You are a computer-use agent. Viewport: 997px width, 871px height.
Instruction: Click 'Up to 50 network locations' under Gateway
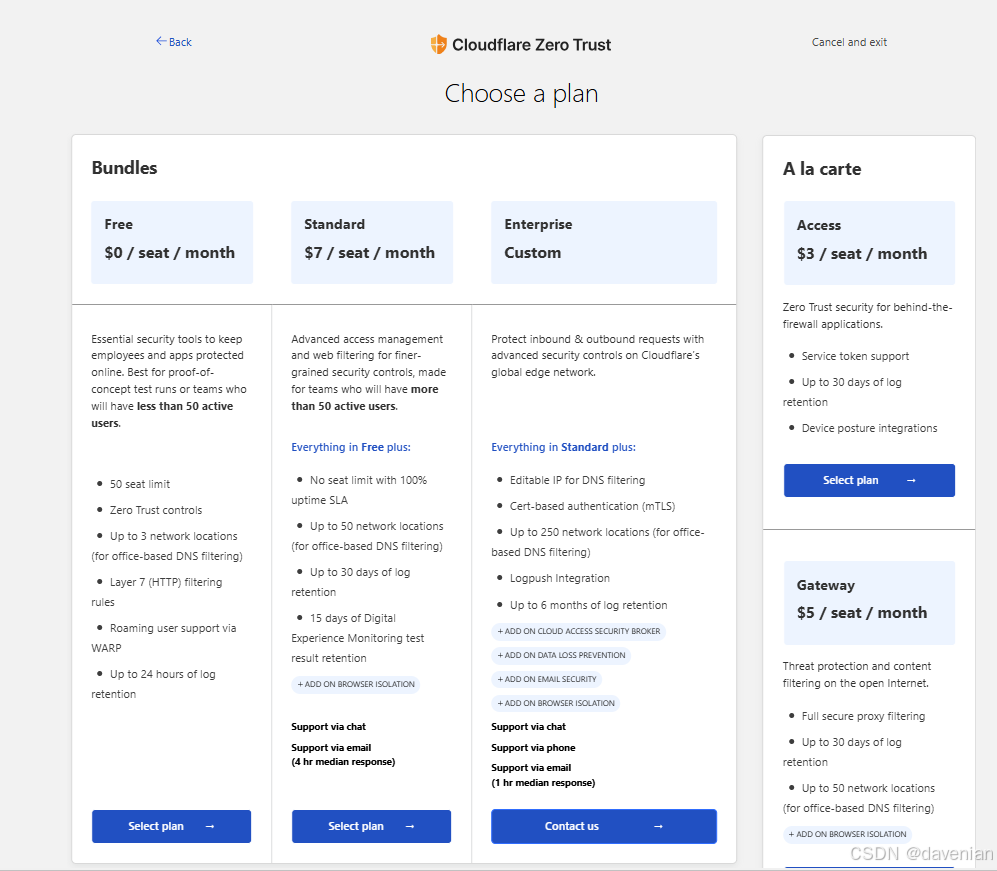(869, 788)
